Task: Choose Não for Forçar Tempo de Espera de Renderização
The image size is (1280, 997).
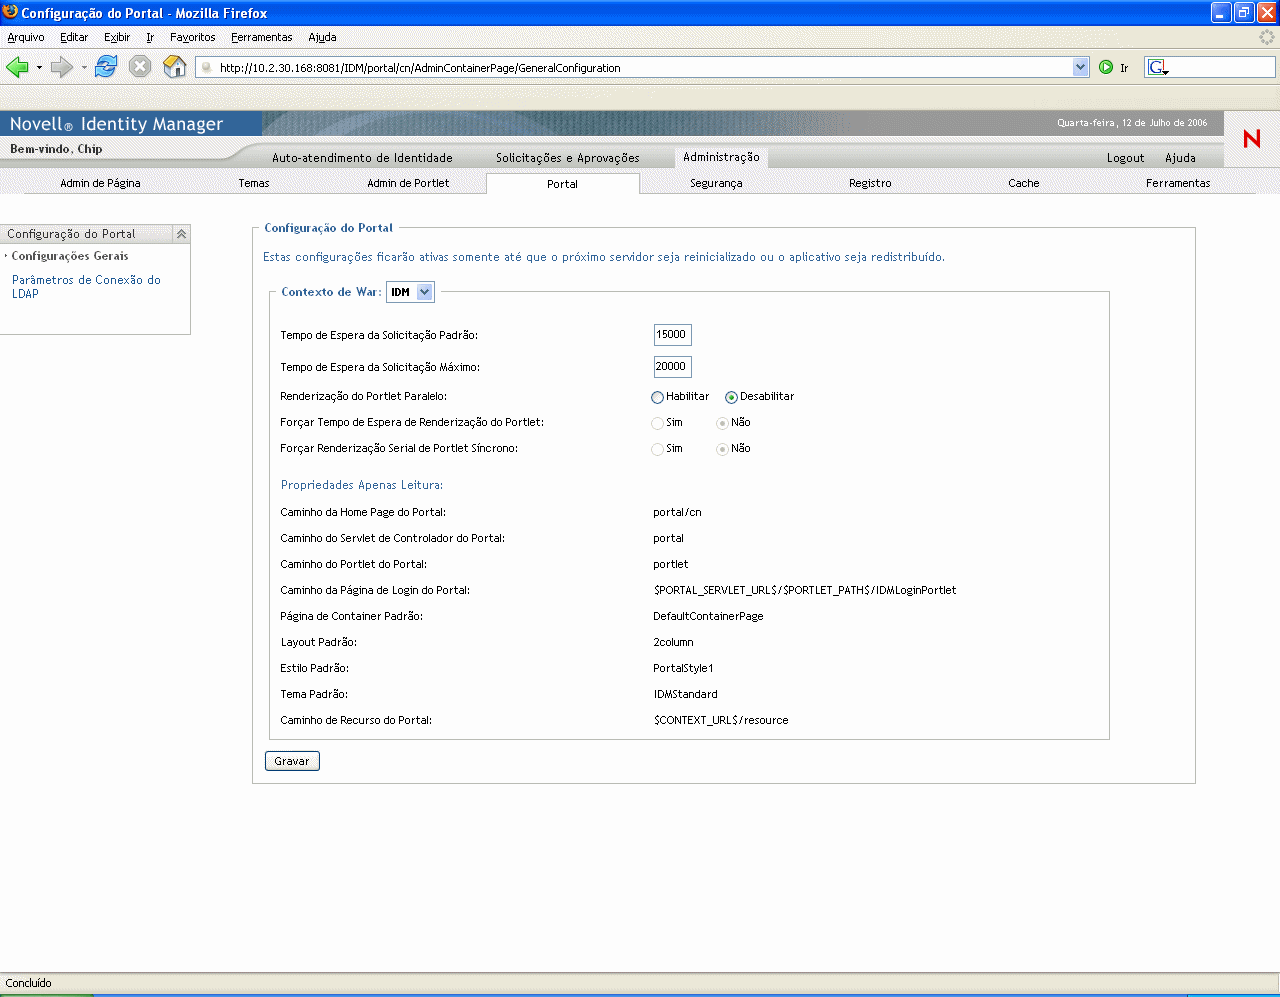Action: click(722, 423)
